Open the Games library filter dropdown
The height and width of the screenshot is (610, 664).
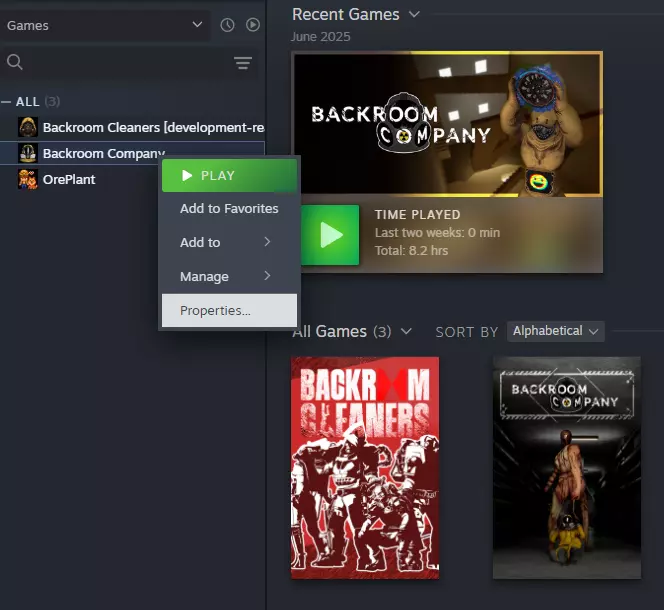click(105, 25)
